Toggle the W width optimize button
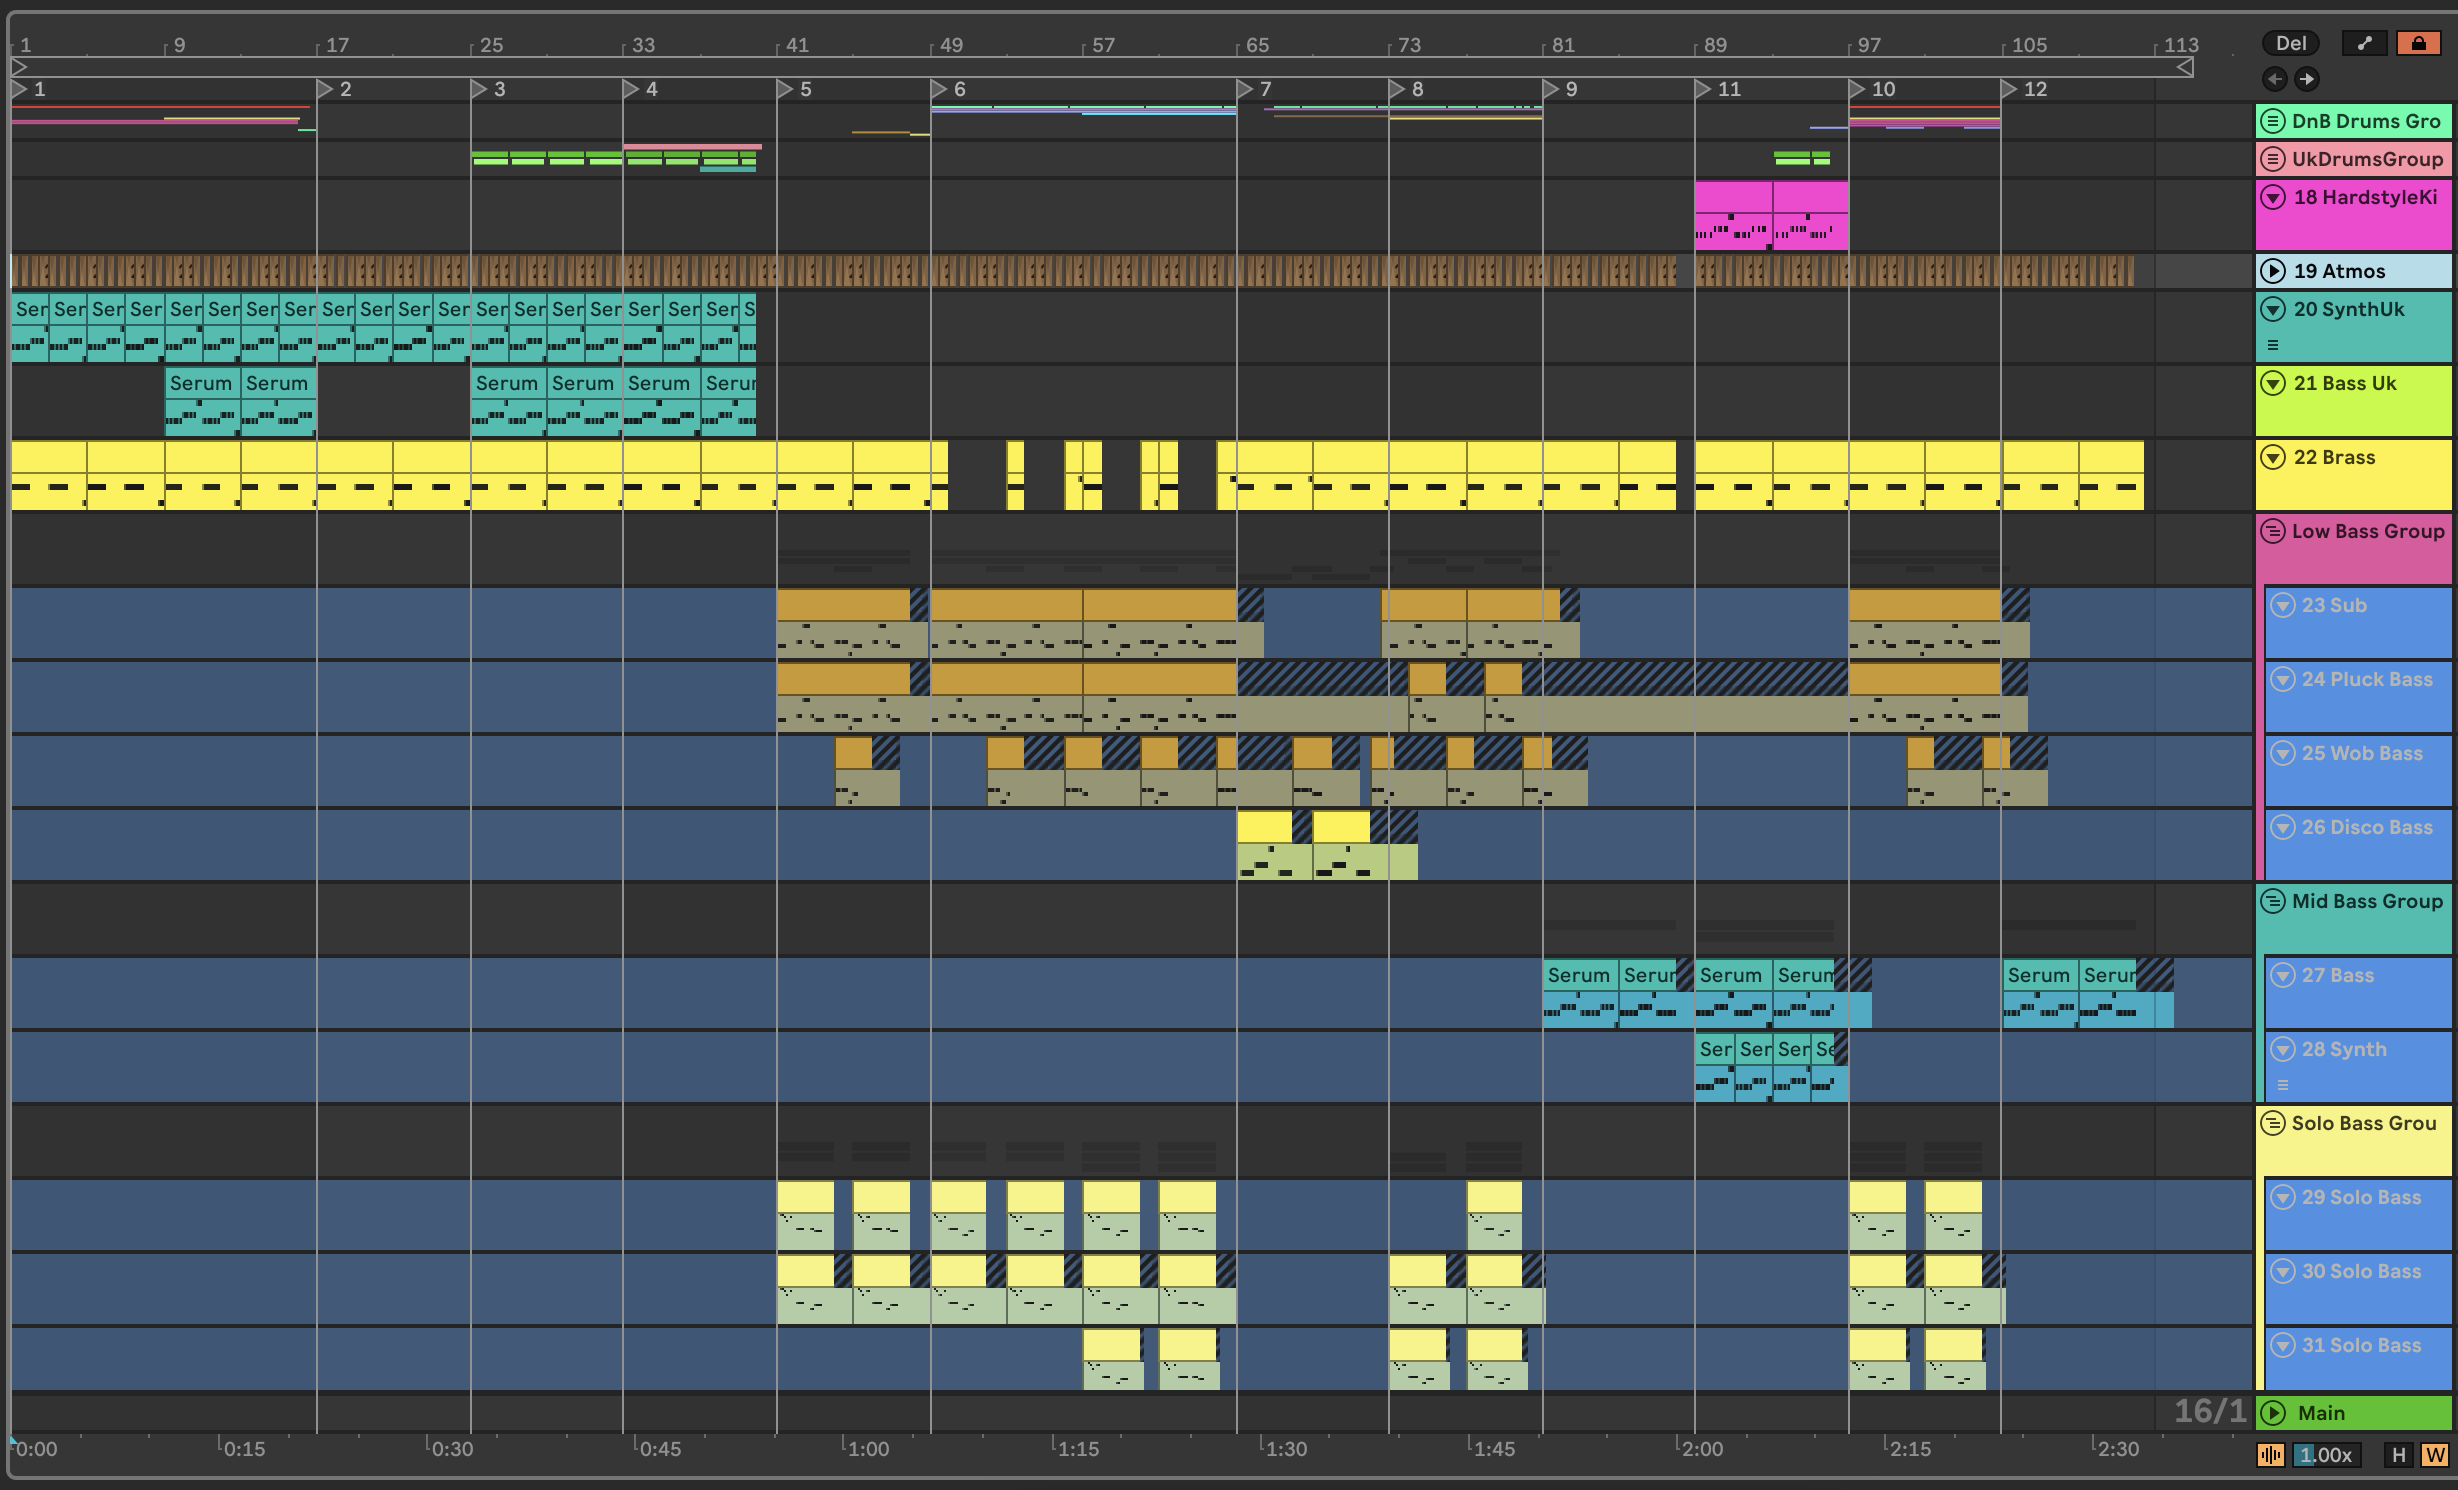The height and width of the screenshot is (1490, 2458). 2434,1455
